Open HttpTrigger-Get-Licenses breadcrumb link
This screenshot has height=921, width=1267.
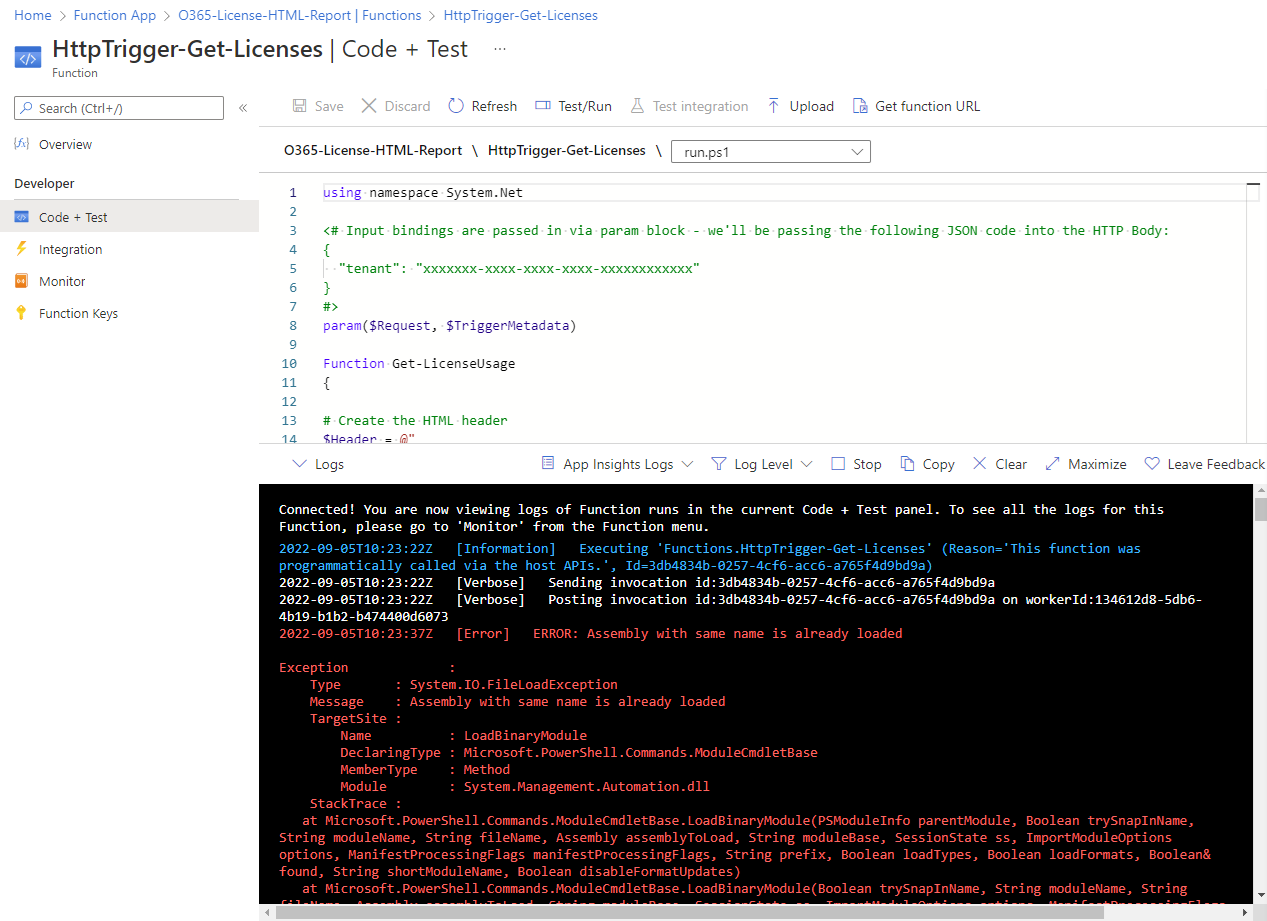tap(521, 15)
